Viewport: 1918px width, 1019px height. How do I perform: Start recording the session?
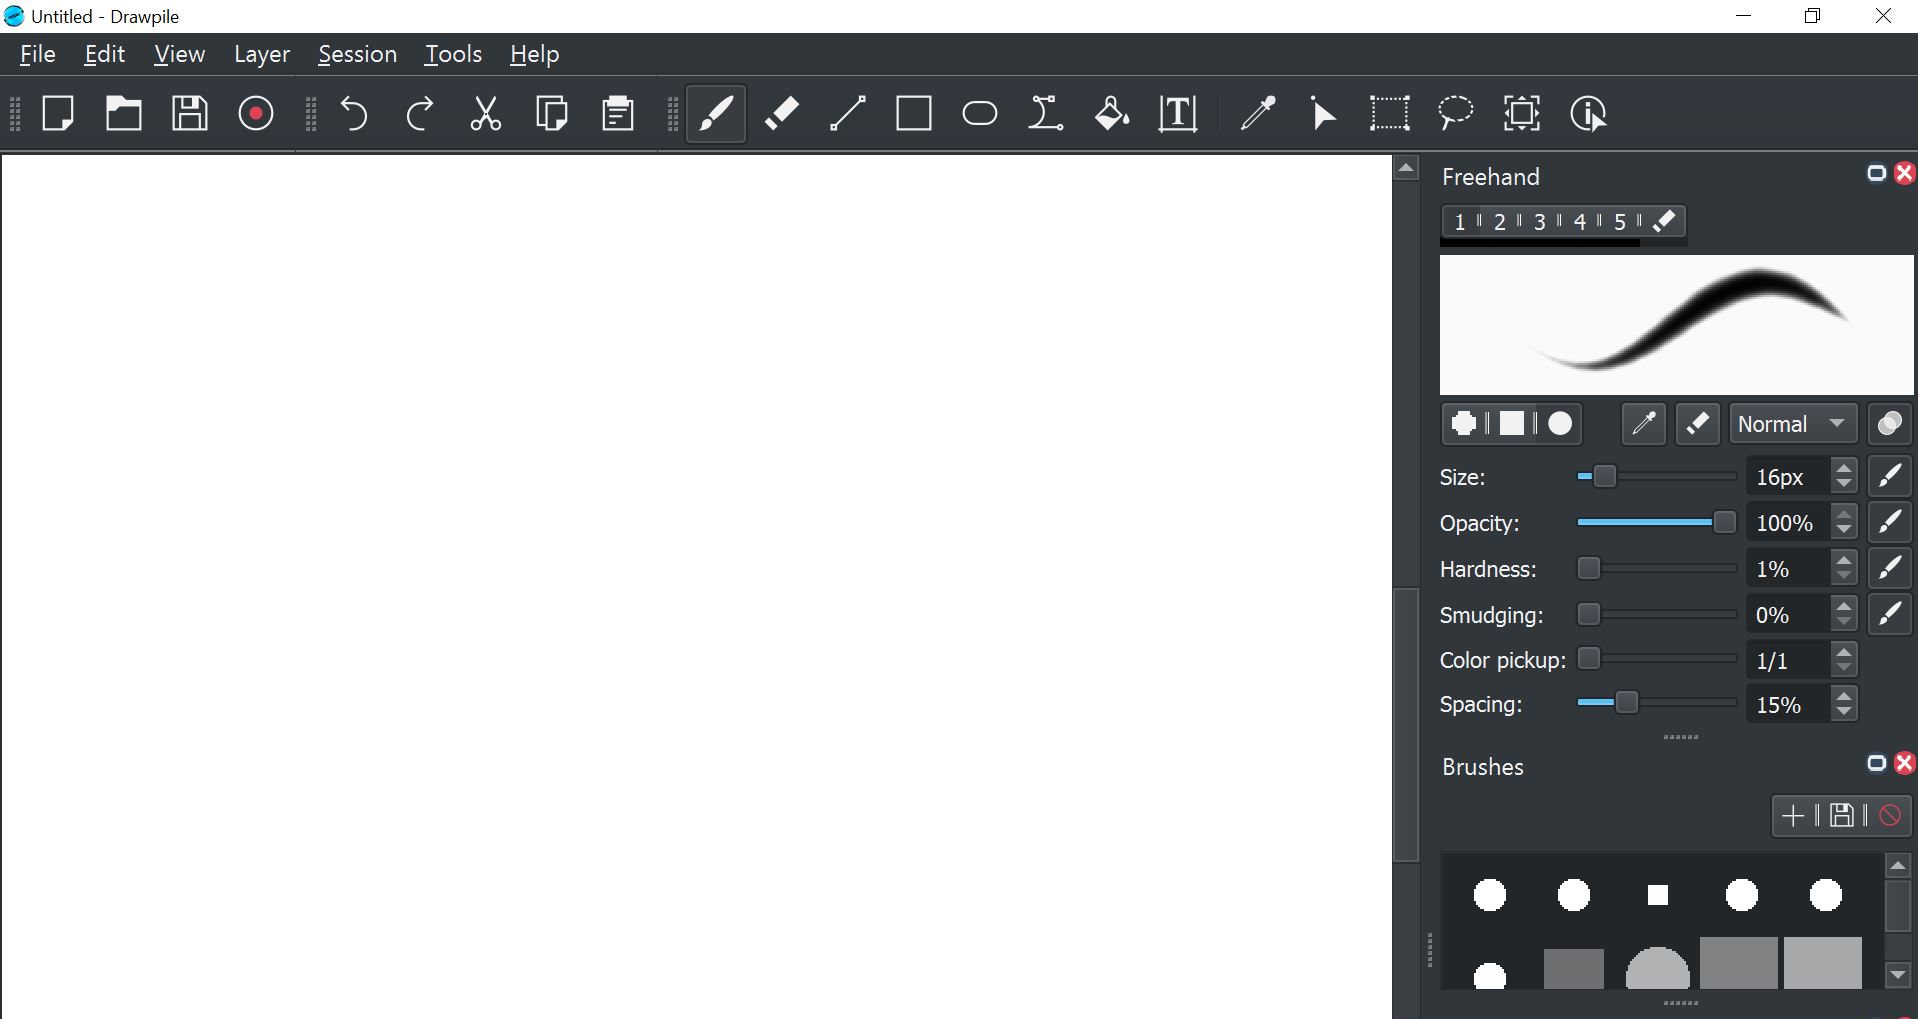click(256, 114)
